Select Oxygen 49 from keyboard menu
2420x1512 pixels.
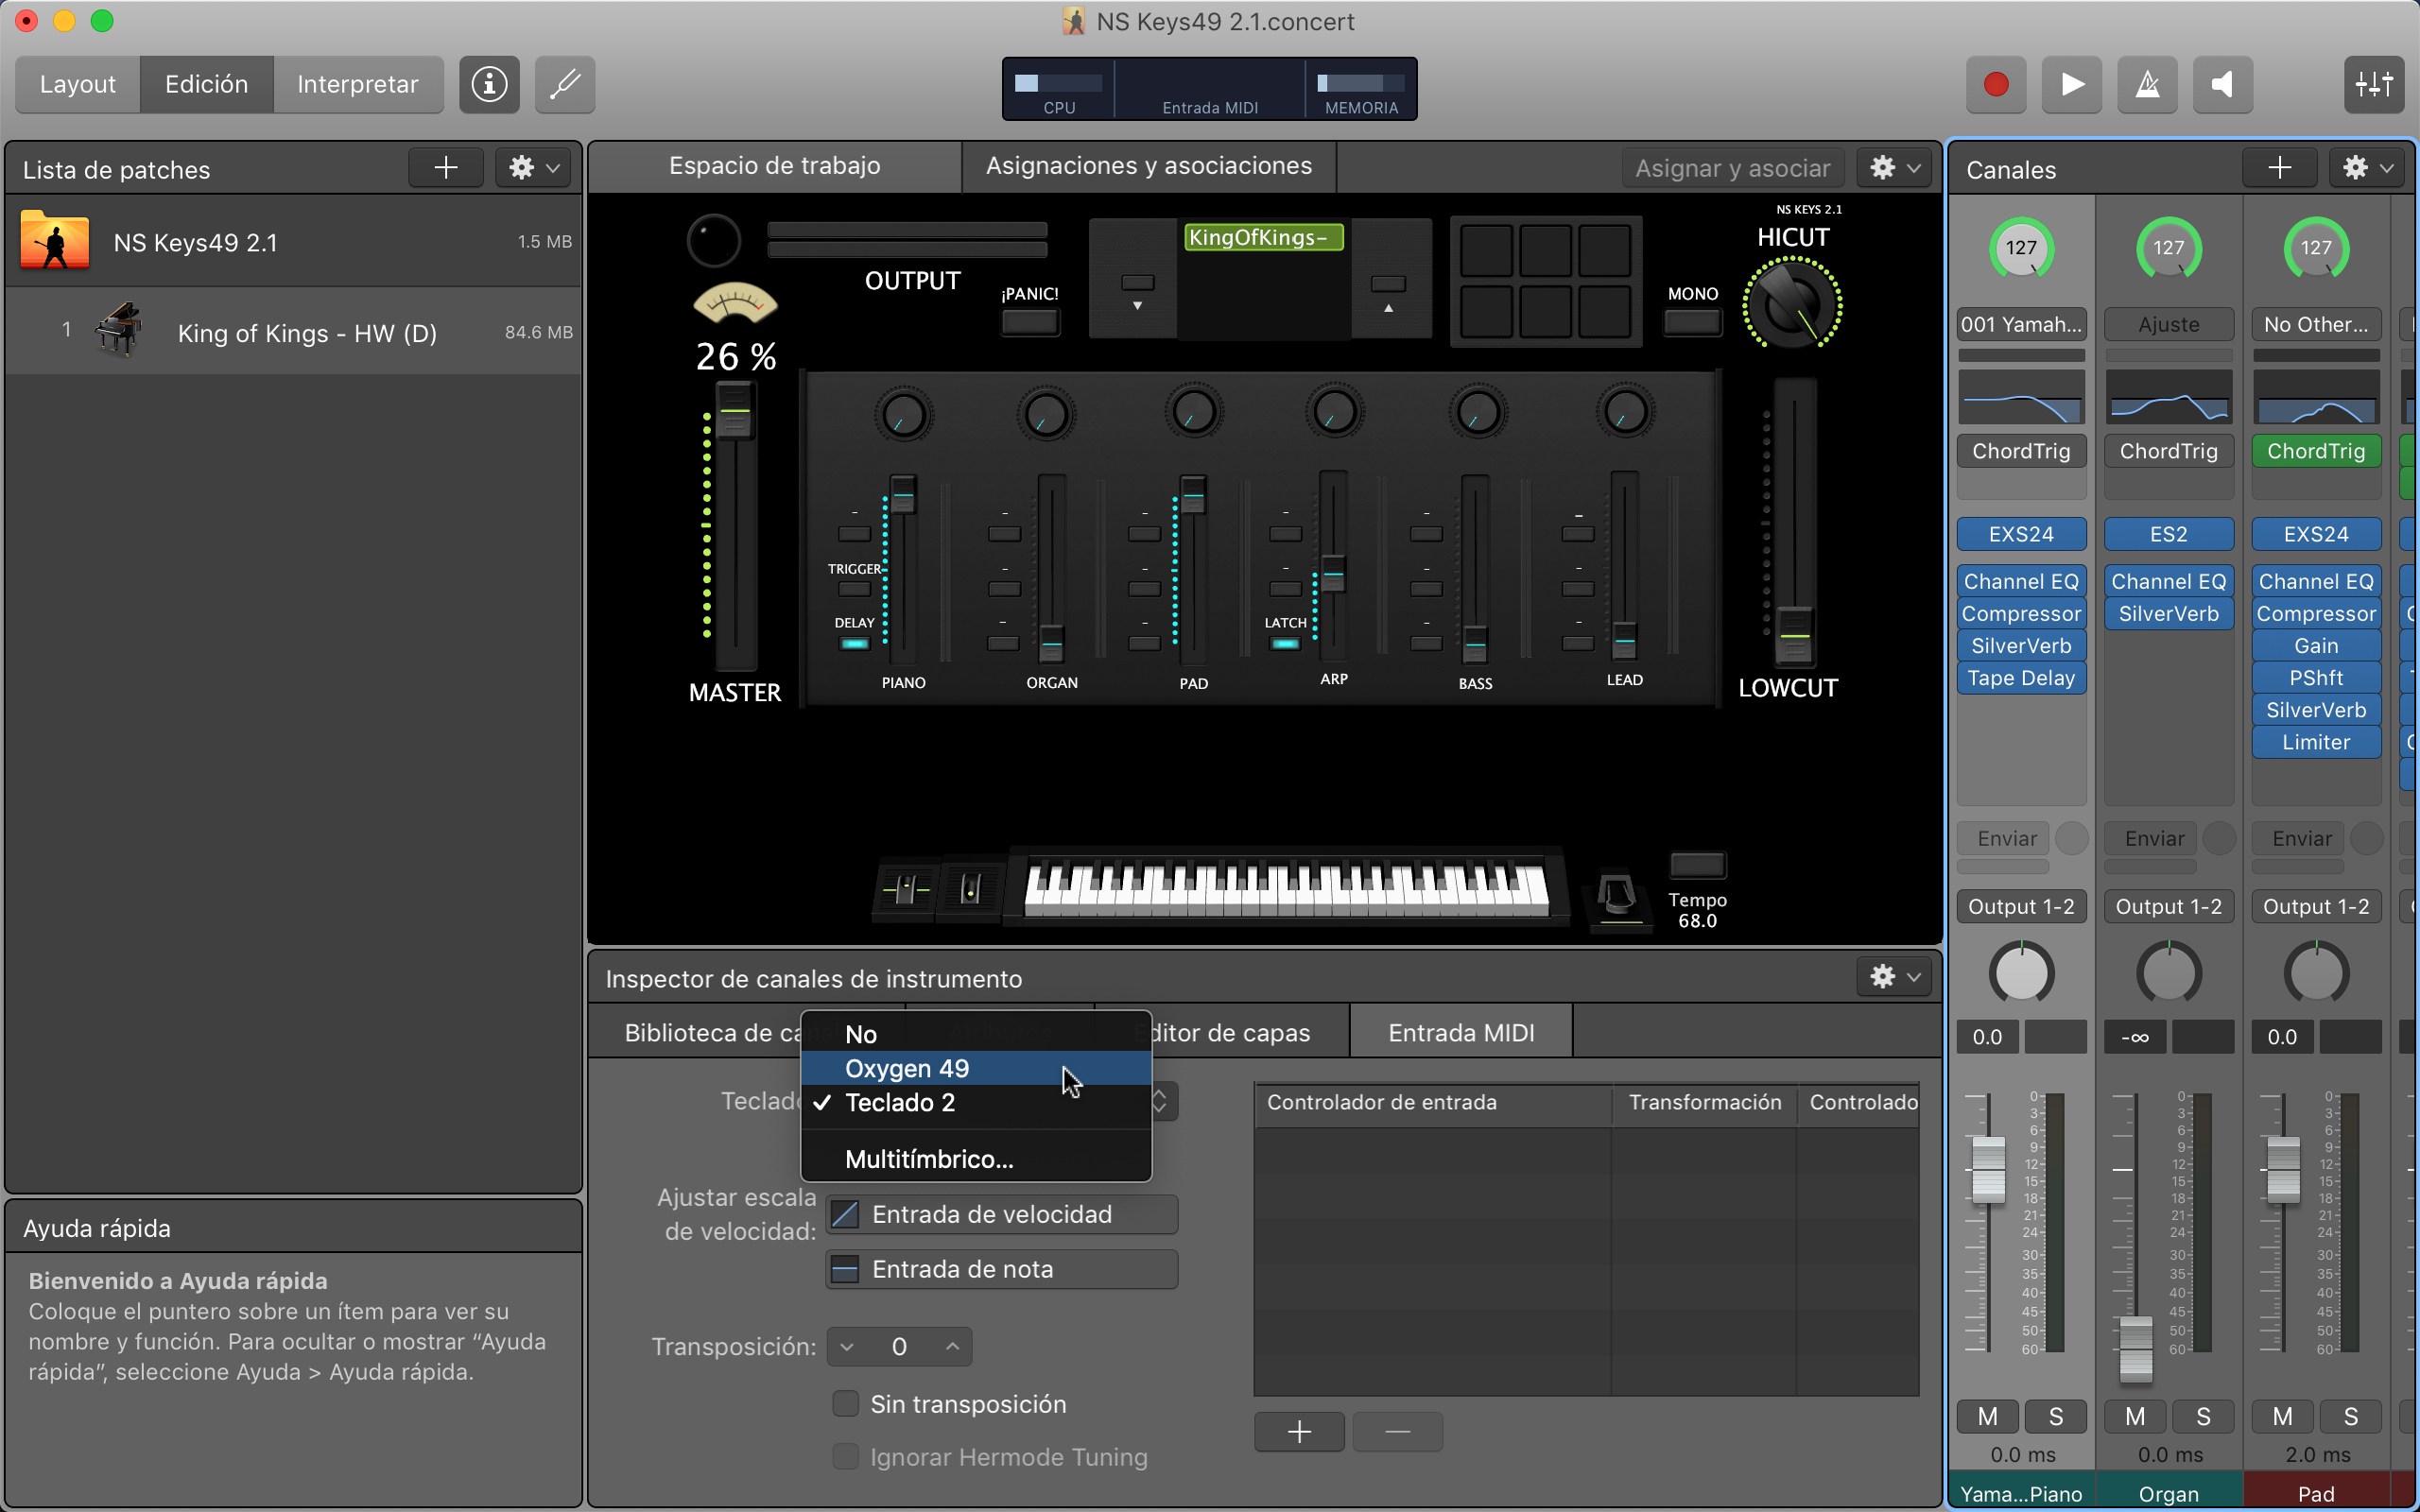click(906, 1068)
